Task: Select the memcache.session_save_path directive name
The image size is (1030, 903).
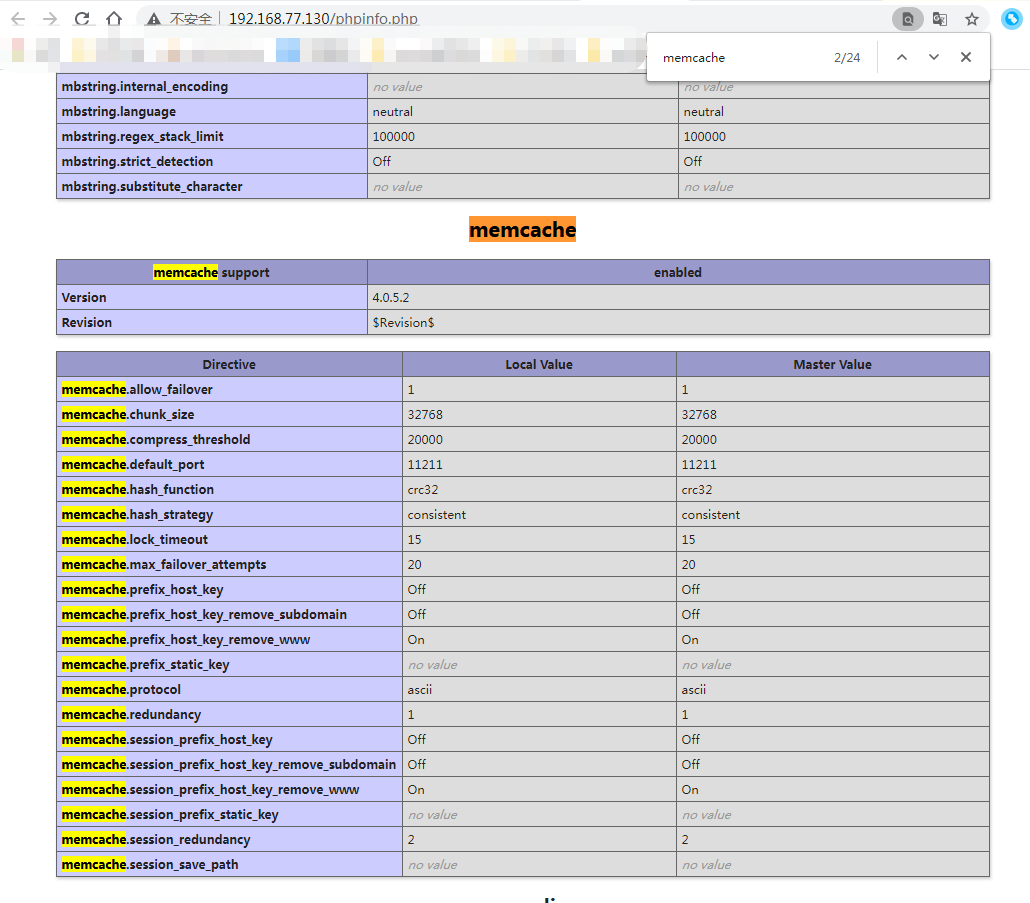Action: pos(150,864)
